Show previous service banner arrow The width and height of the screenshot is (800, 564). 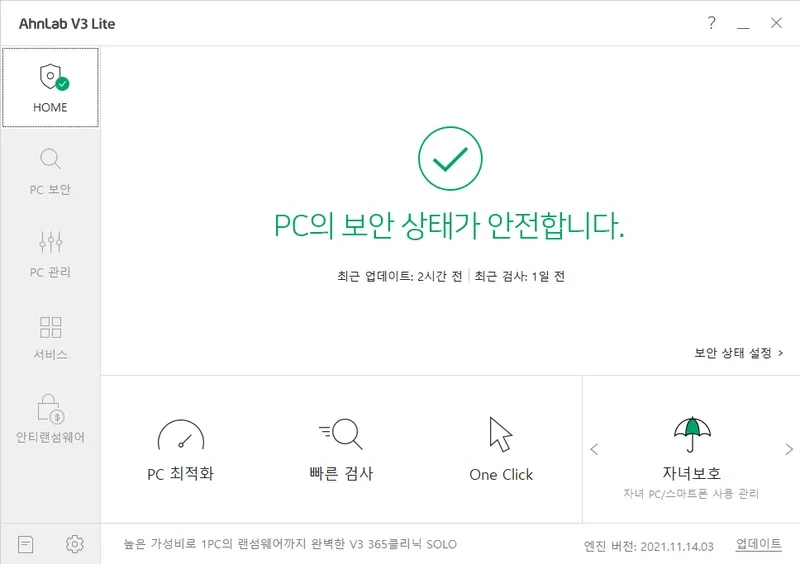[594, 449]
